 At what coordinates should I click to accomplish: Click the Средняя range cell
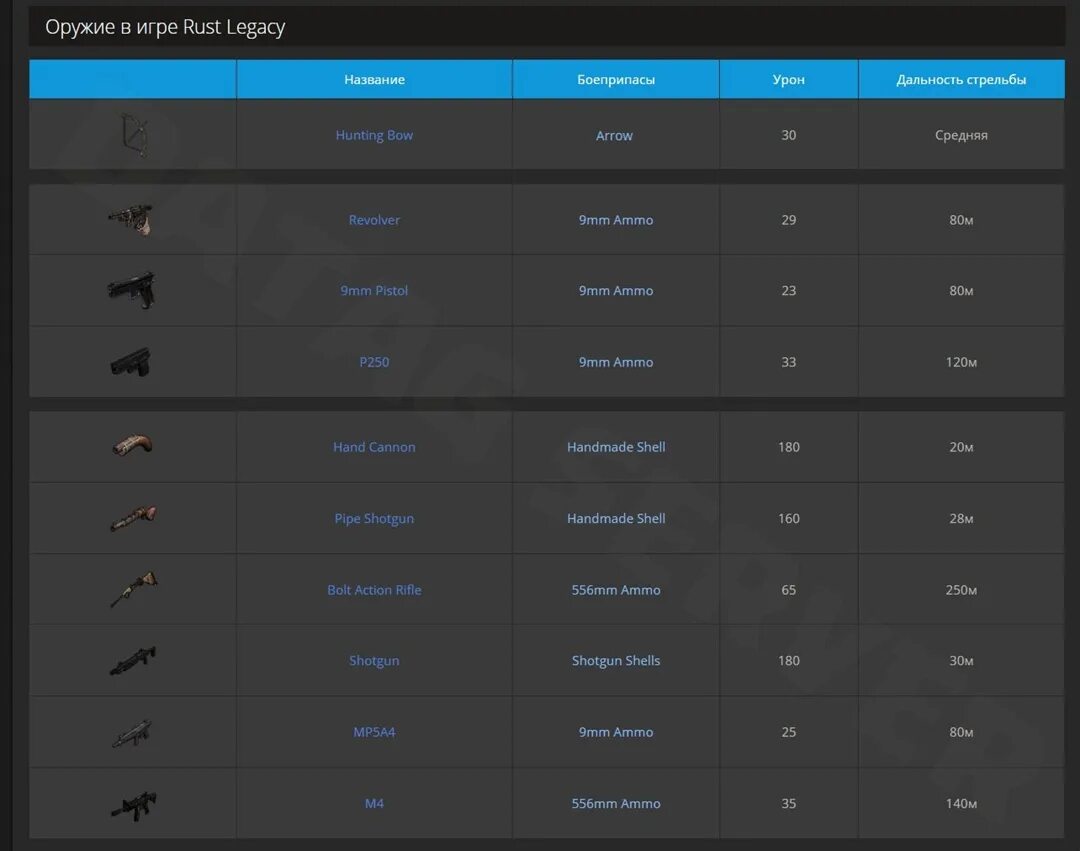tap(961, 136)
